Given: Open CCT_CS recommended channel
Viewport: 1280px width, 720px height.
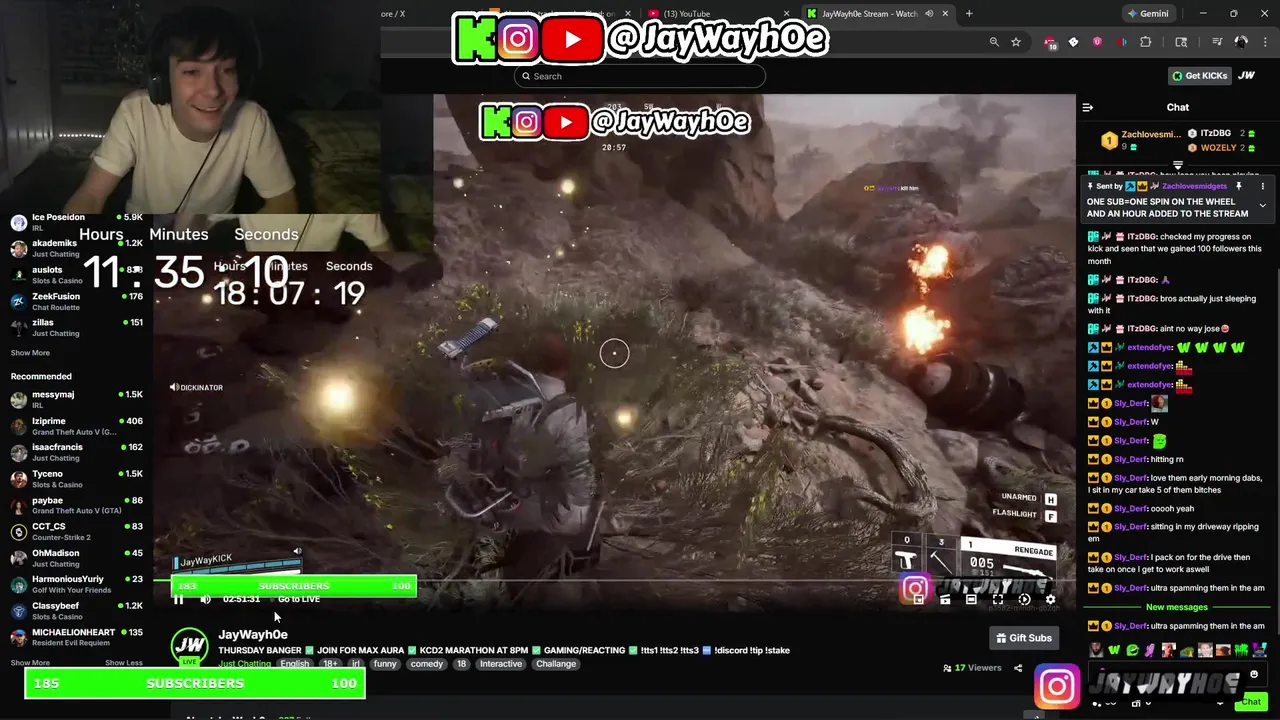Looking at the screenshot, I should pos(77,531).
